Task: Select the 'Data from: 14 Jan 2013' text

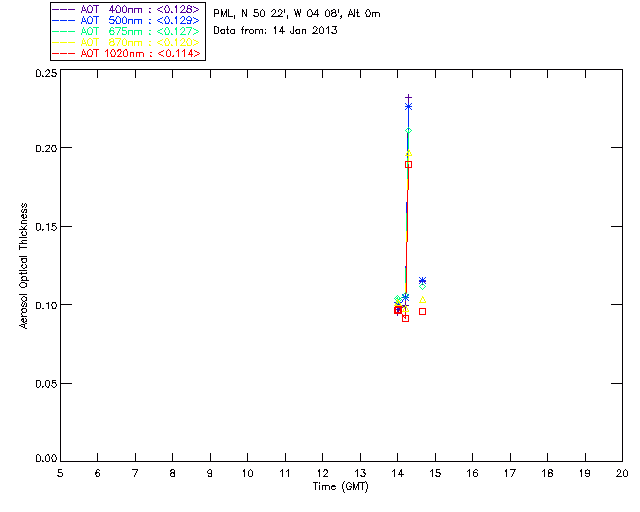Action: point(275,30)
